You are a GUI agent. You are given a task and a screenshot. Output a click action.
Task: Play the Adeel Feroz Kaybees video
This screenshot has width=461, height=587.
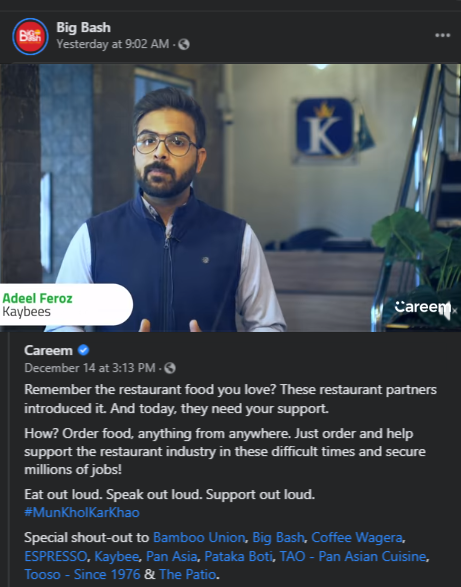pyautogui.click(x=230, y=198)
